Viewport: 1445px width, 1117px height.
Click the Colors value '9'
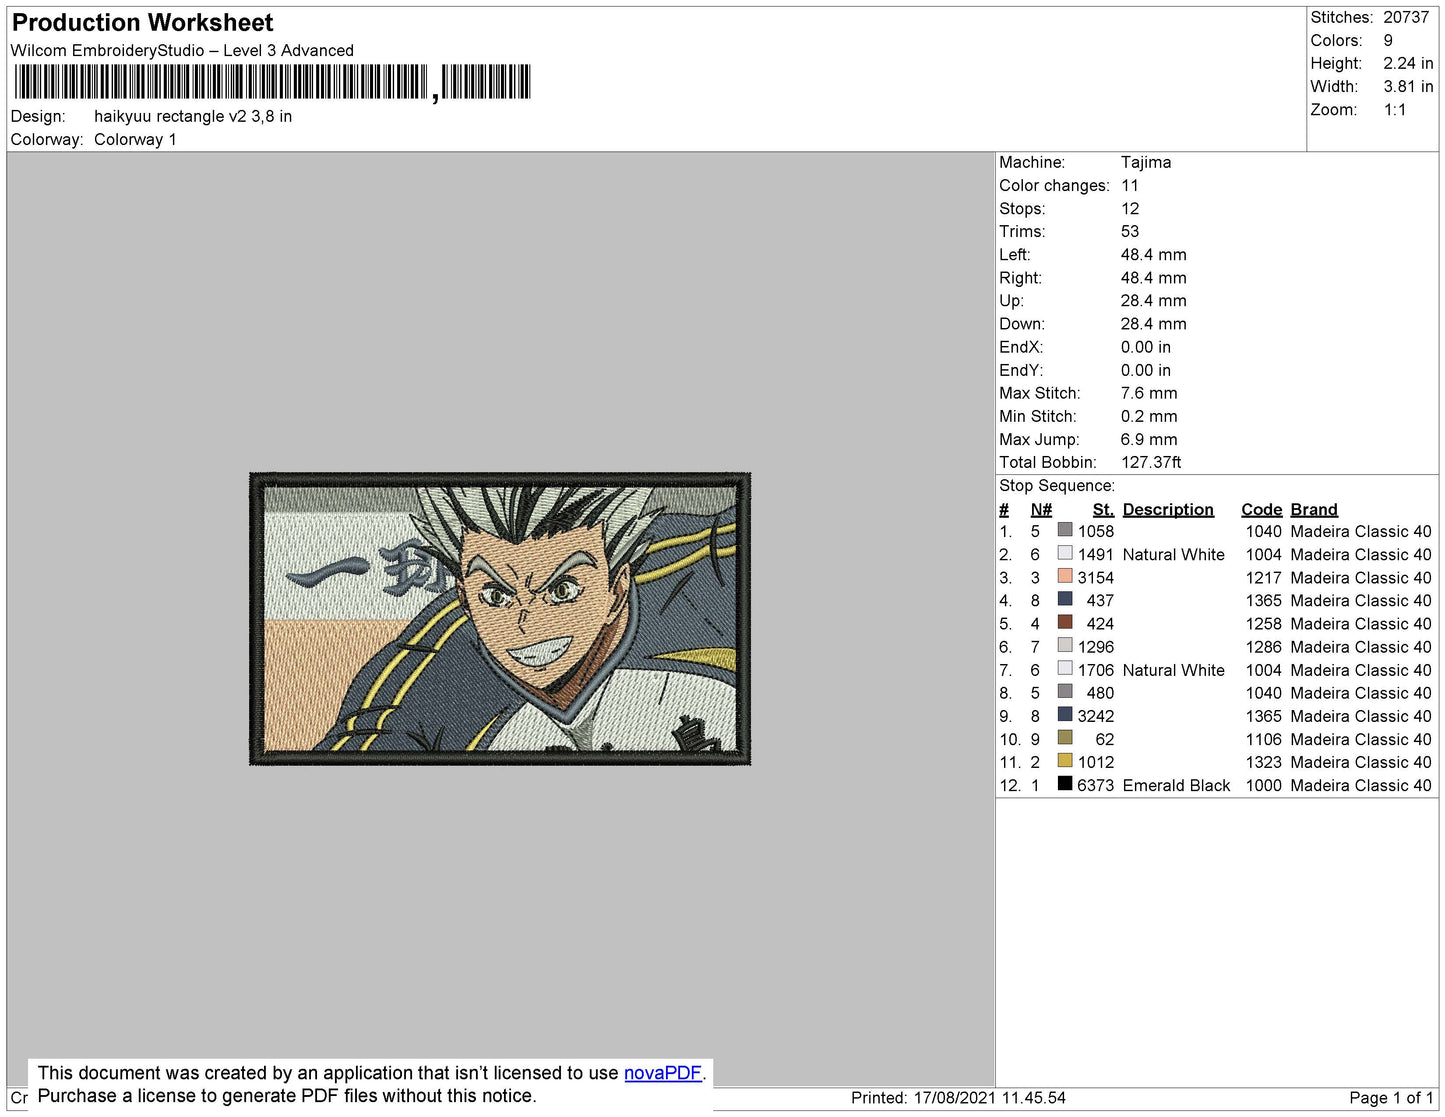tap(1388, 40)
